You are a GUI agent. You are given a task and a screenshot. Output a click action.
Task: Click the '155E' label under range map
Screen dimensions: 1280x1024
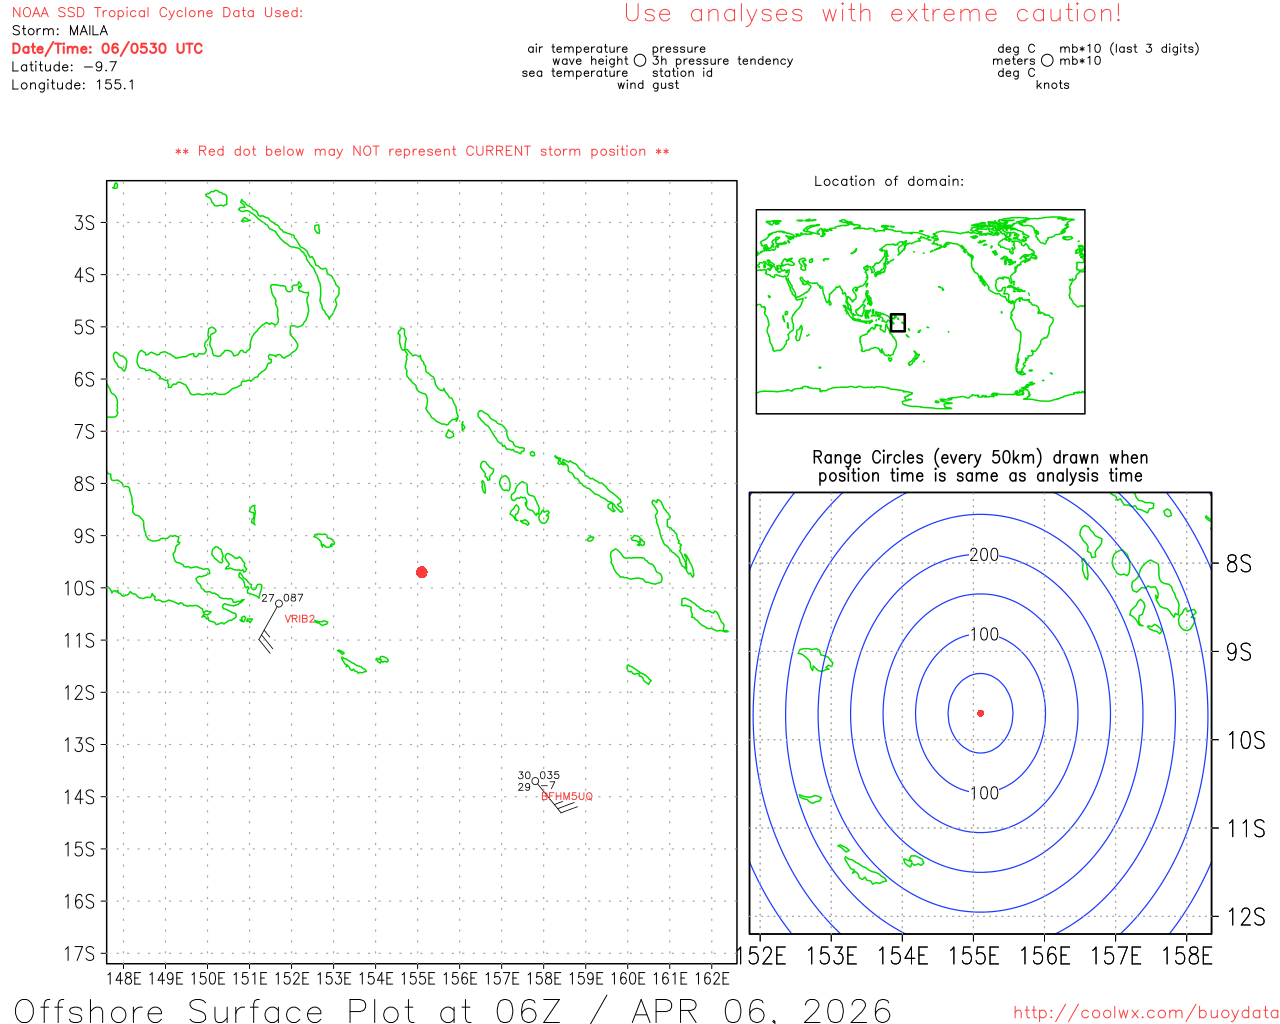973,957
